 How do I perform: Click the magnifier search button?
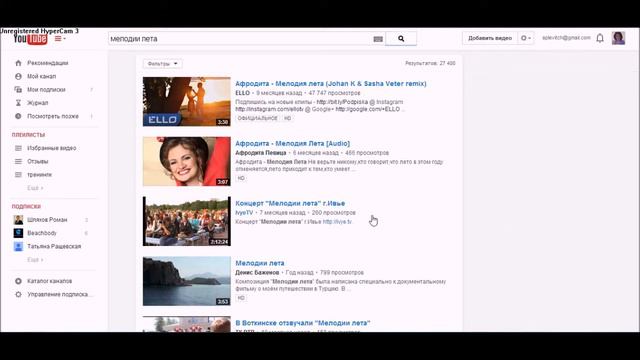[401, 39]
